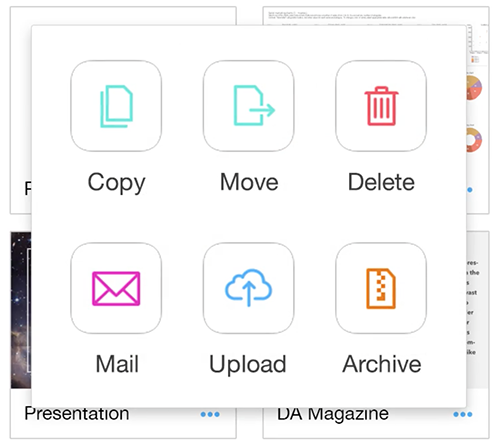Select the Delete label

(x=381, y=182)
